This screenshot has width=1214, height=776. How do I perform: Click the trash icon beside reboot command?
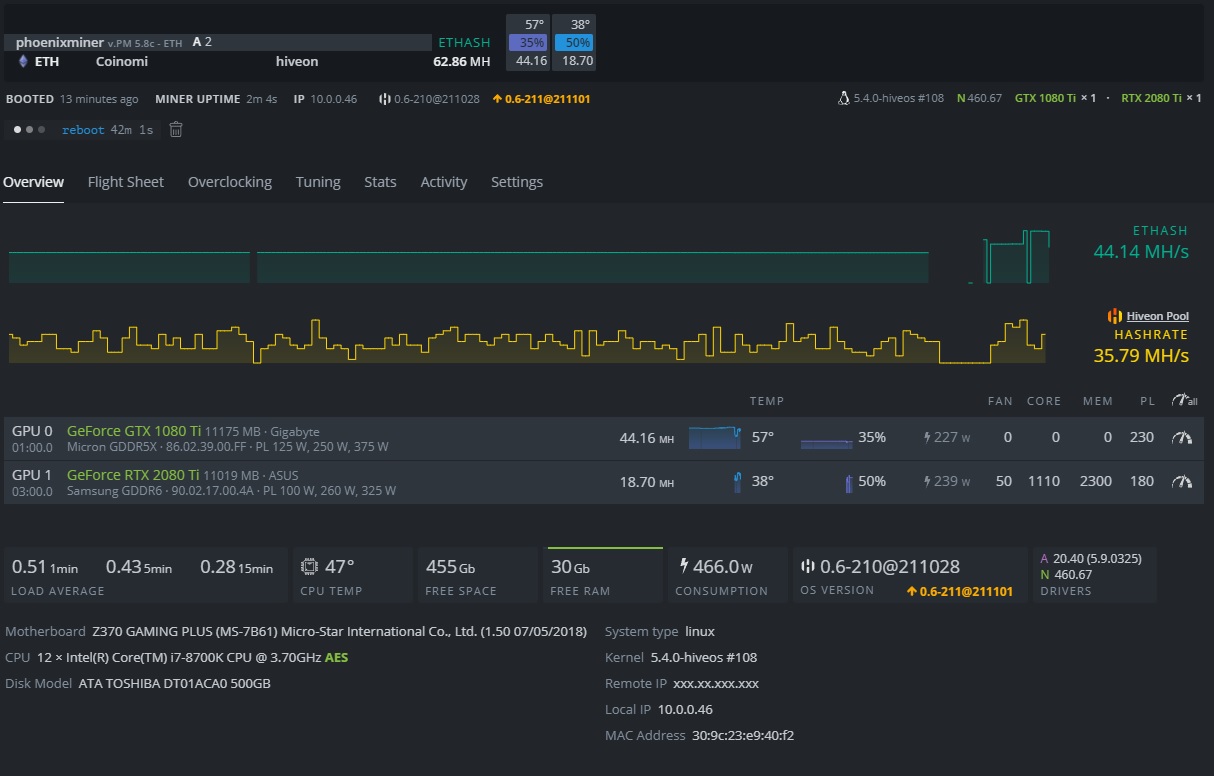click(x=176, y=129)
